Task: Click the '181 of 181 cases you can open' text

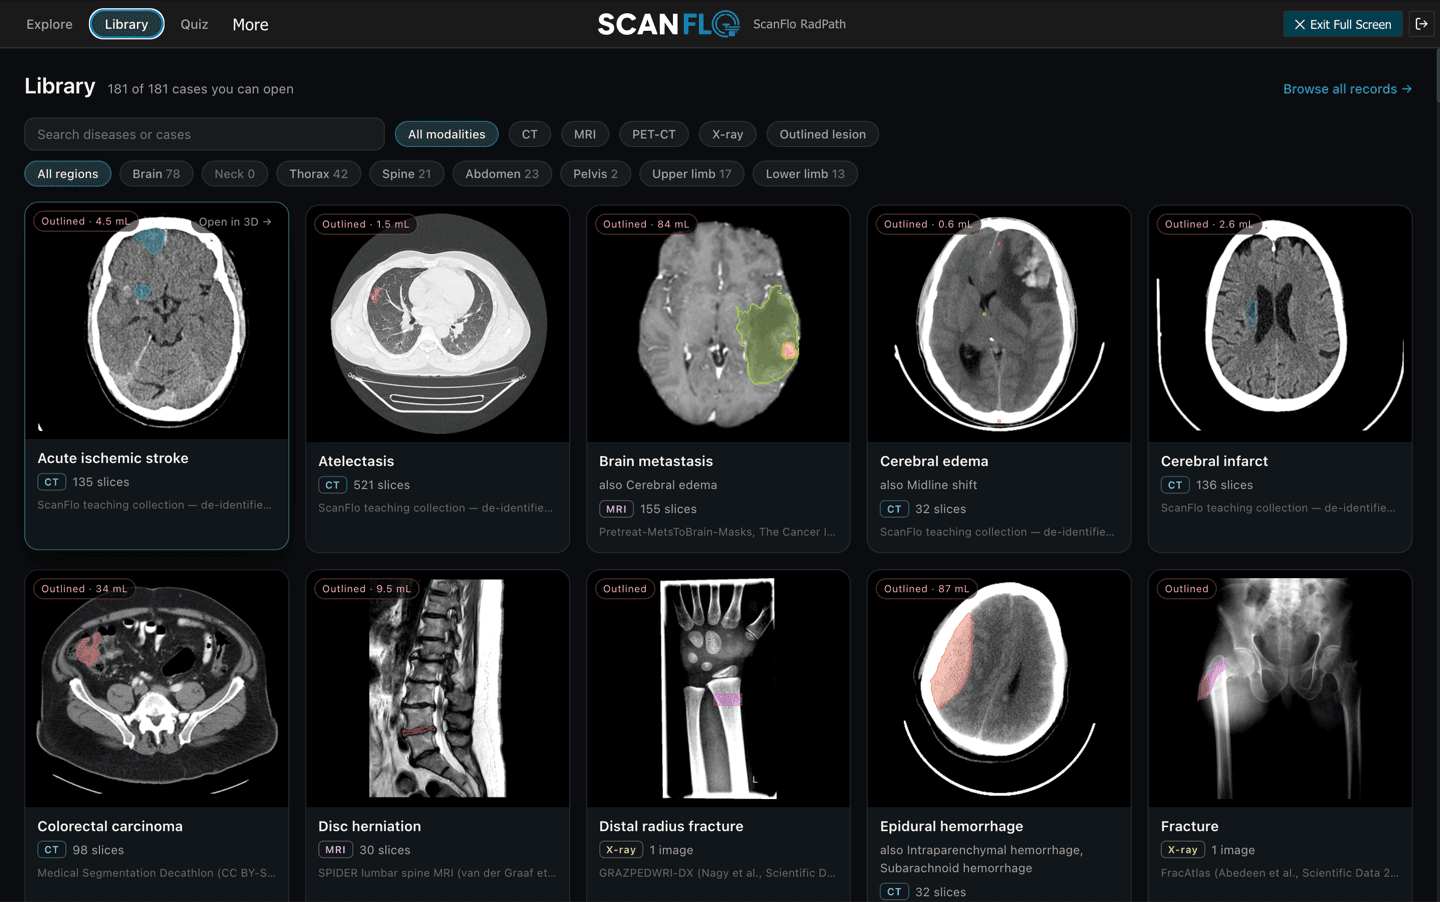Action: point(201,89)
